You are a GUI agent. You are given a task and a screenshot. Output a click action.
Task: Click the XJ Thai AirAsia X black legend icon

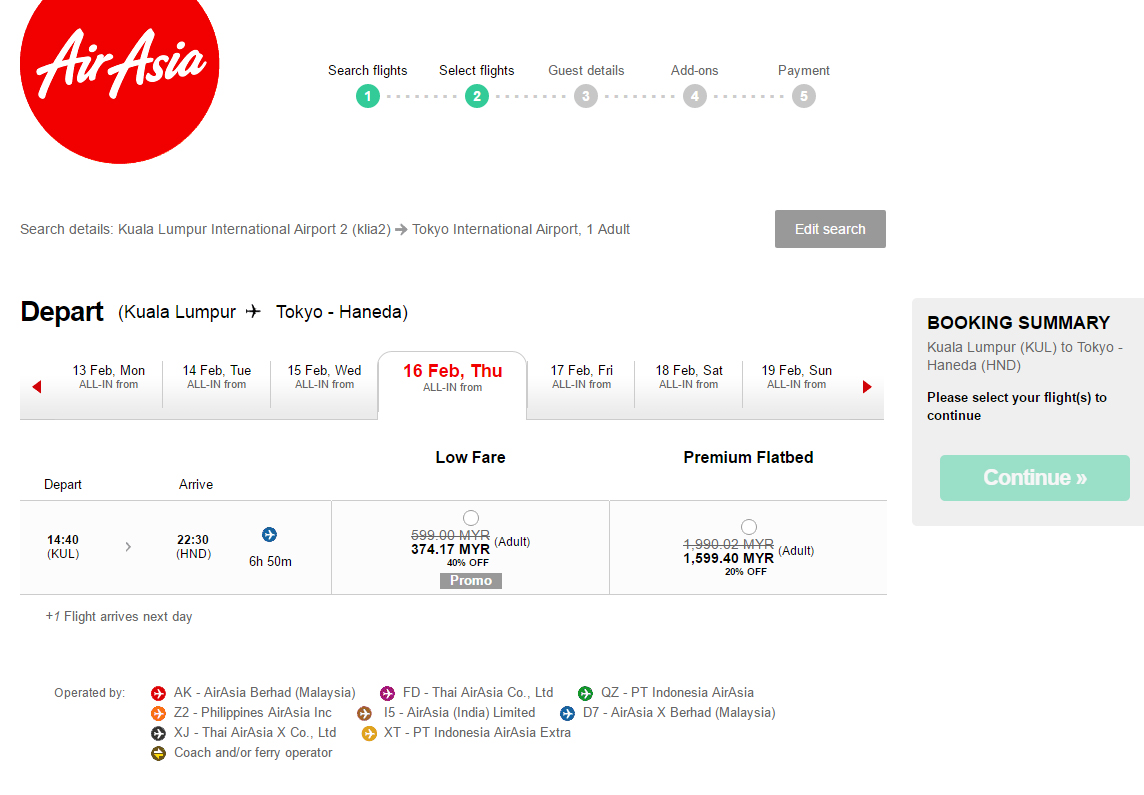click(158, 733)
